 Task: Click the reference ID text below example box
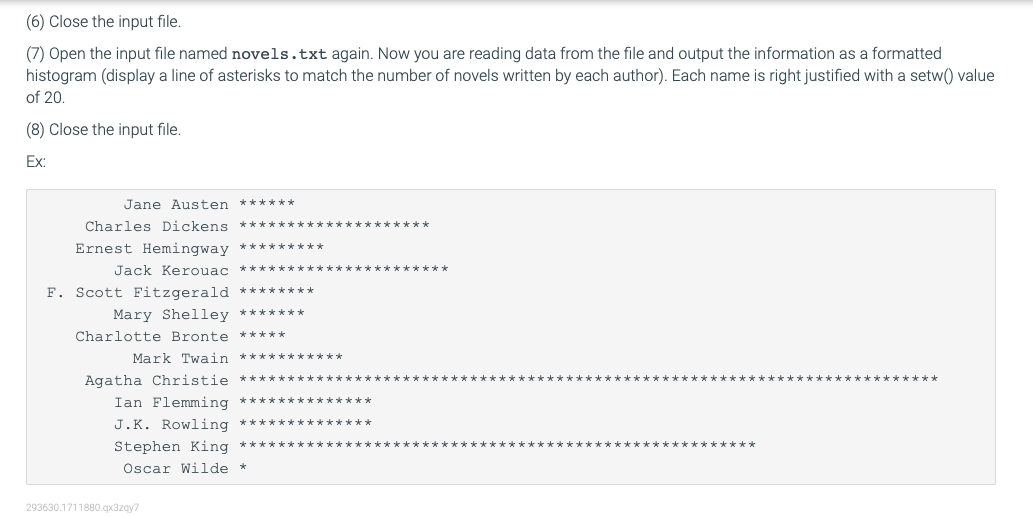click(82, 507)
